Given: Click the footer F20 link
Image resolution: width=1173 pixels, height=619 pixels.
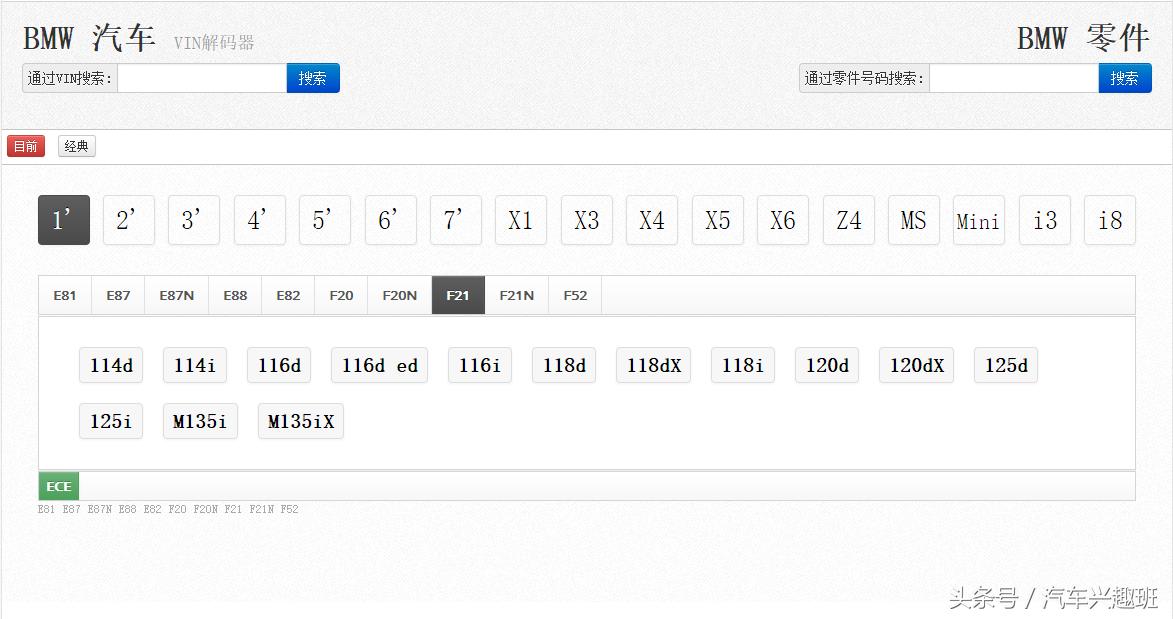Looking at the screenshot, I should click(177, 509).
